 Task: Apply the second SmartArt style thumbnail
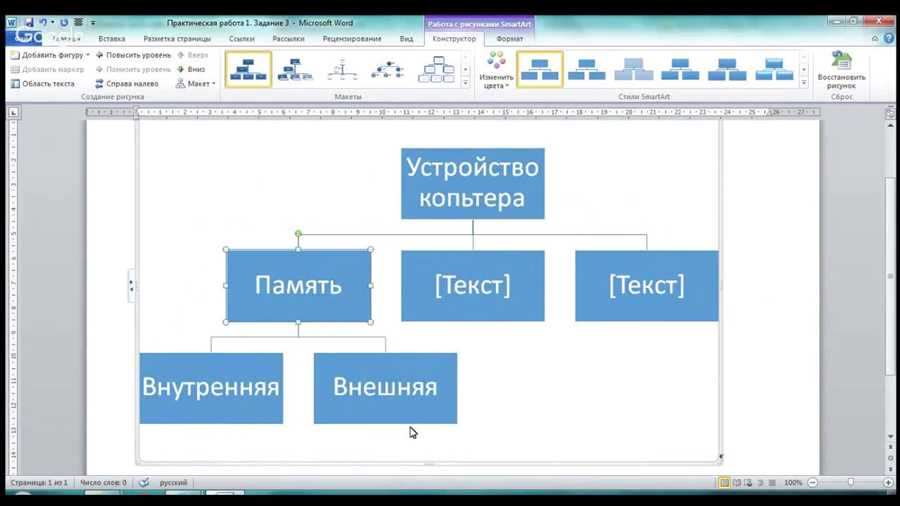click(x=587, y=69)
